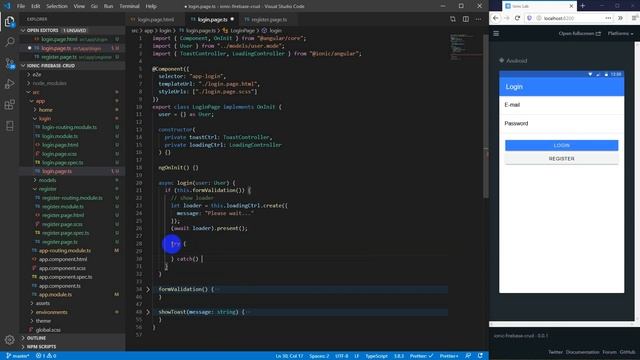Switch to the login.page.html editor tab

(x=156, y=20)
